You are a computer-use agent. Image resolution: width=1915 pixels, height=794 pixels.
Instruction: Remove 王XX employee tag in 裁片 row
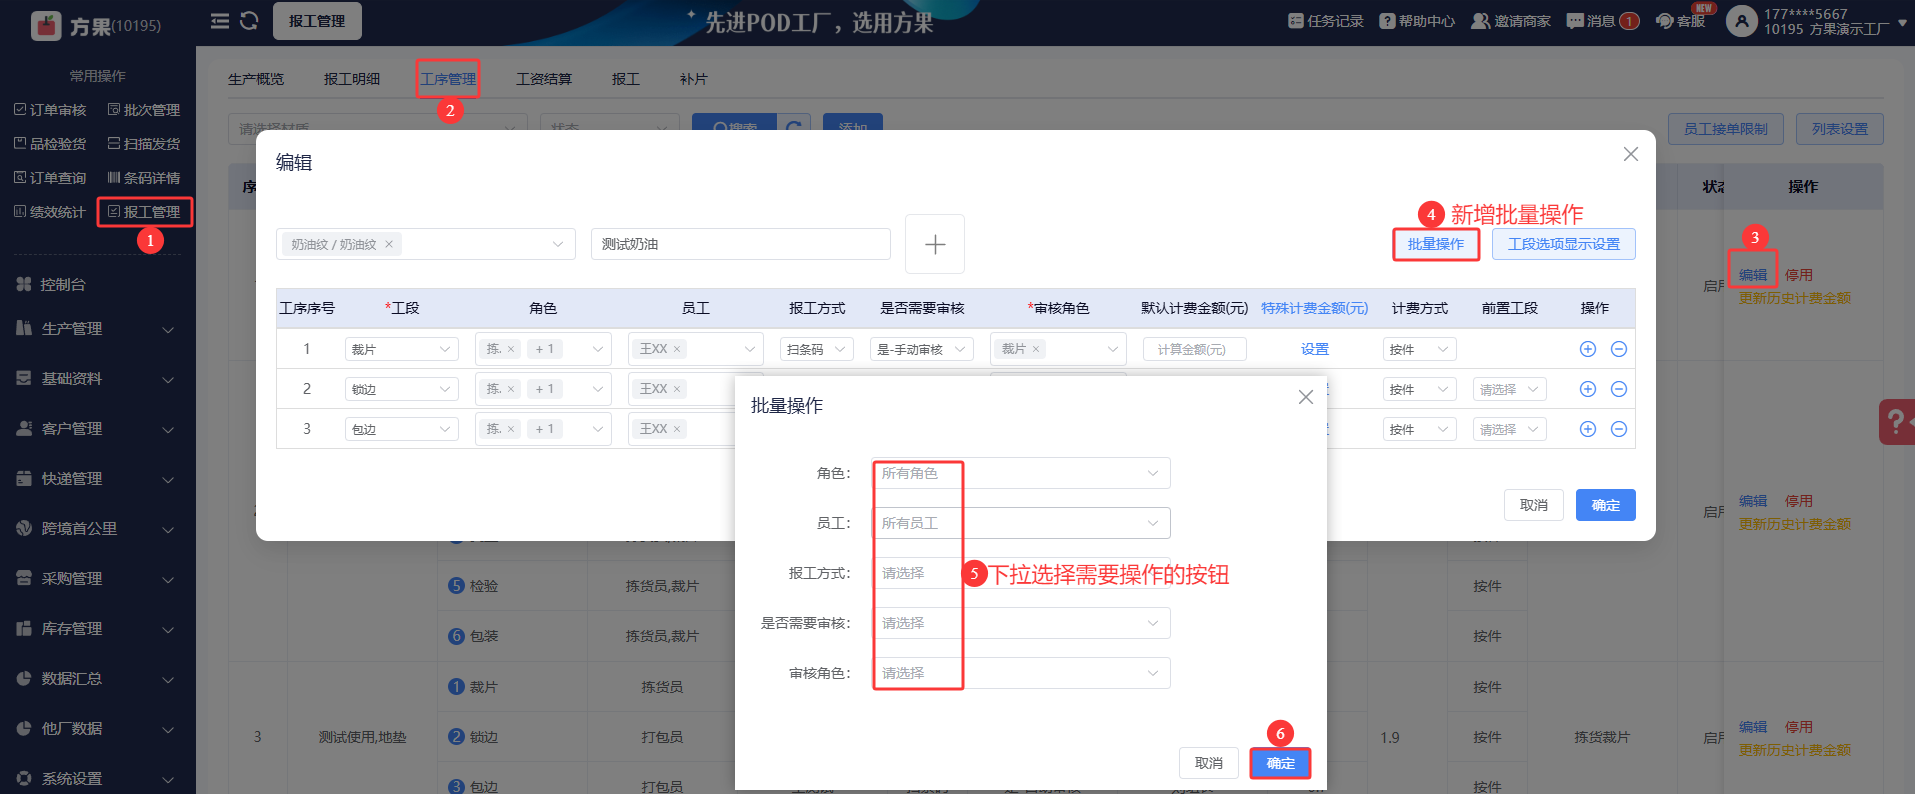[677, 349]
